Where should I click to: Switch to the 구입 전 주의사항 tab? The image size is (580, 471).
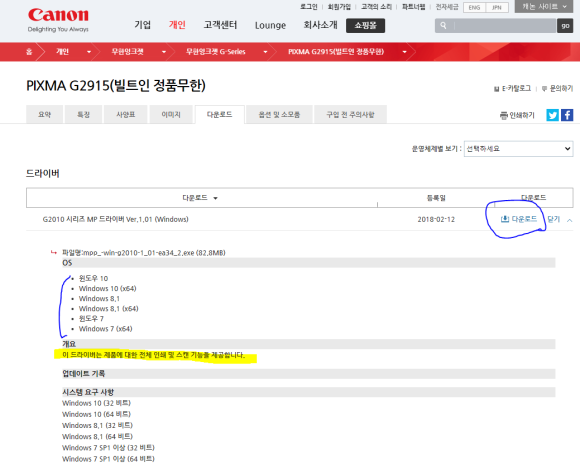coord(350,115)
